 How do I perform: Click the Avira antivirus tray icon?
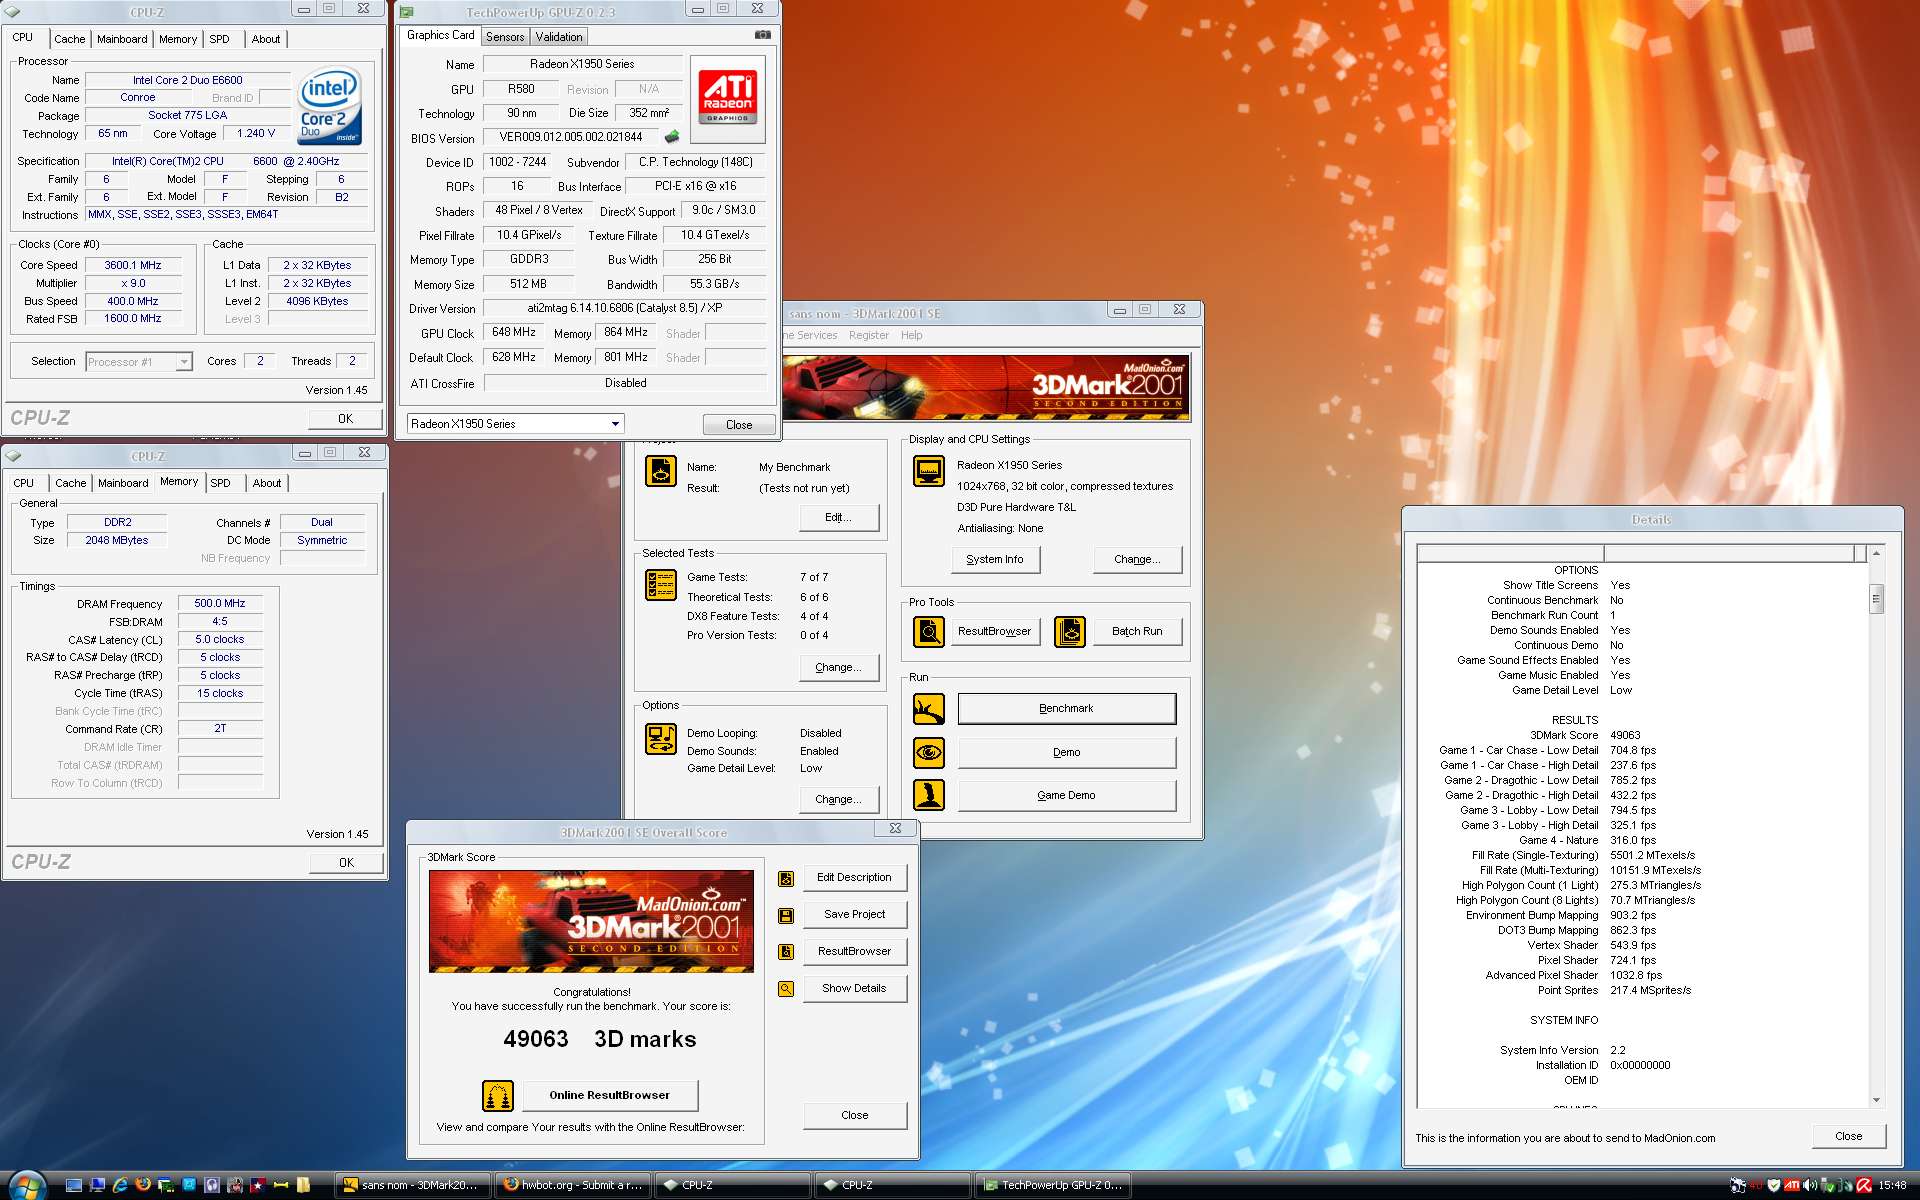pos(1864,1186)
